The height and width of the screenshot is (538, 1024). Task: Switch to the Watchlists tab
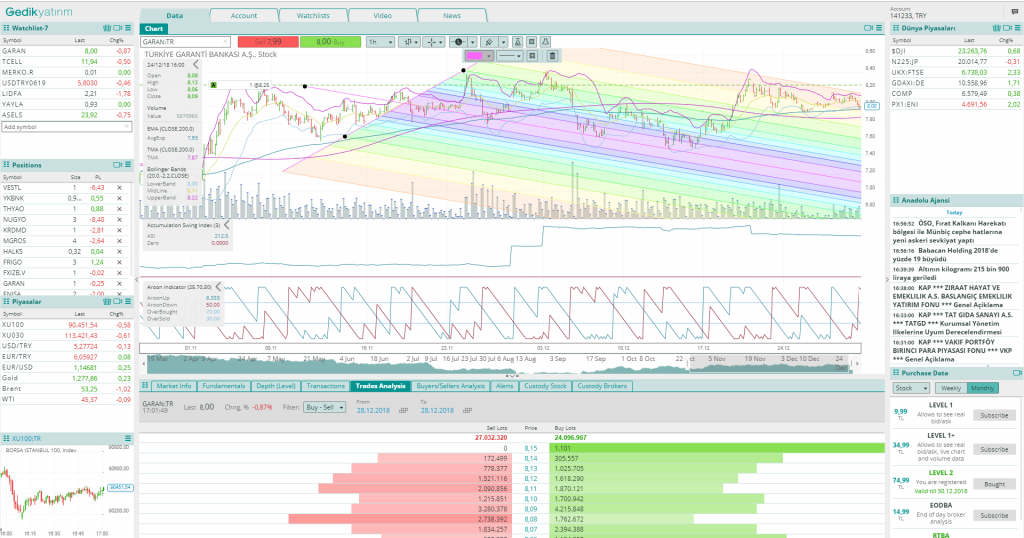tap(313, 16)
